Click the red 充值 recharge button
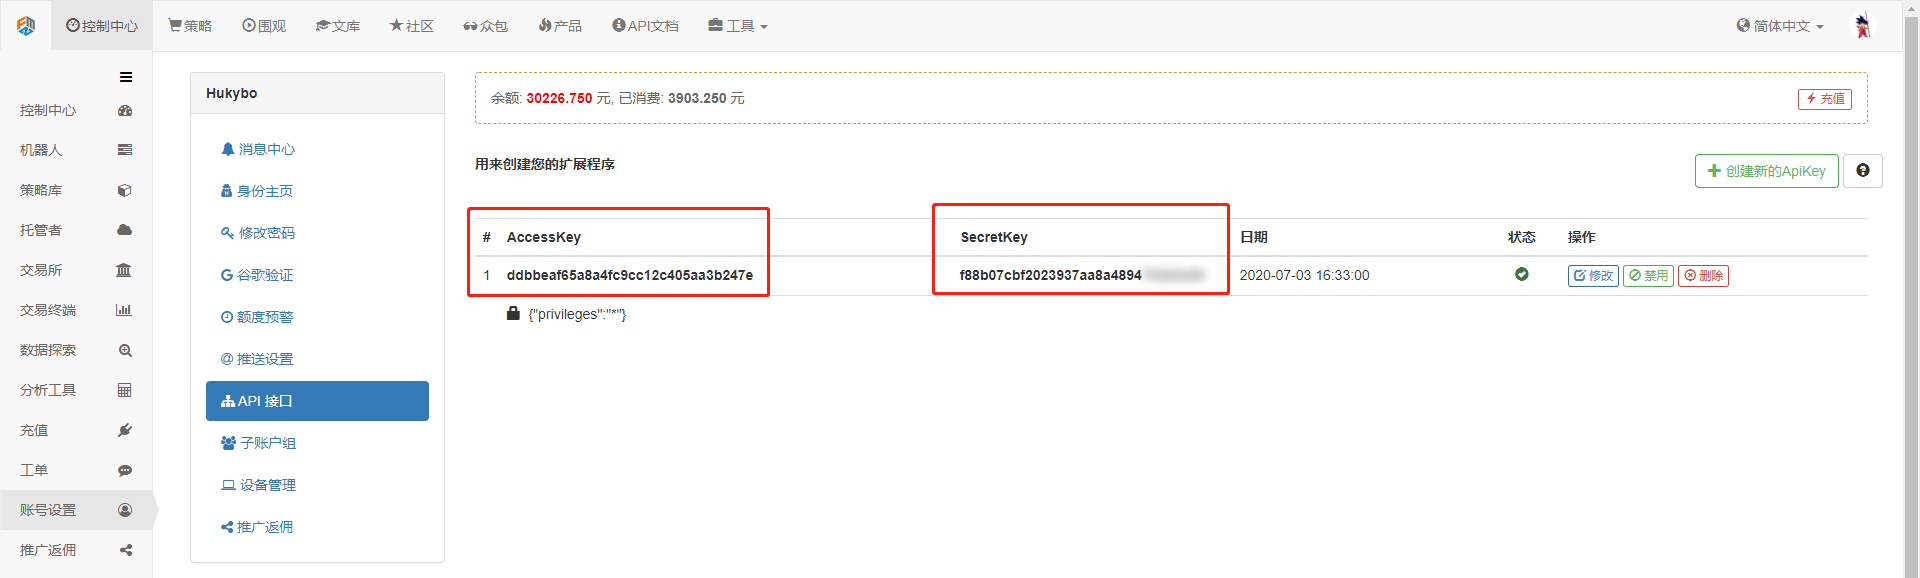1920x578 pixels. [1824, 99]
